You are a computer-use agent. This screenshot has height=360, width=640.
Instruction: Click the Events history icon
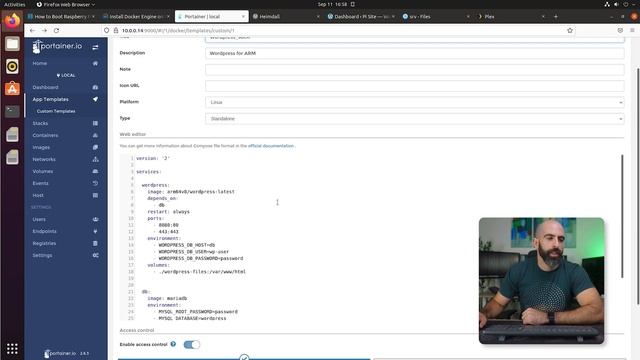click(x=95, y=183)
